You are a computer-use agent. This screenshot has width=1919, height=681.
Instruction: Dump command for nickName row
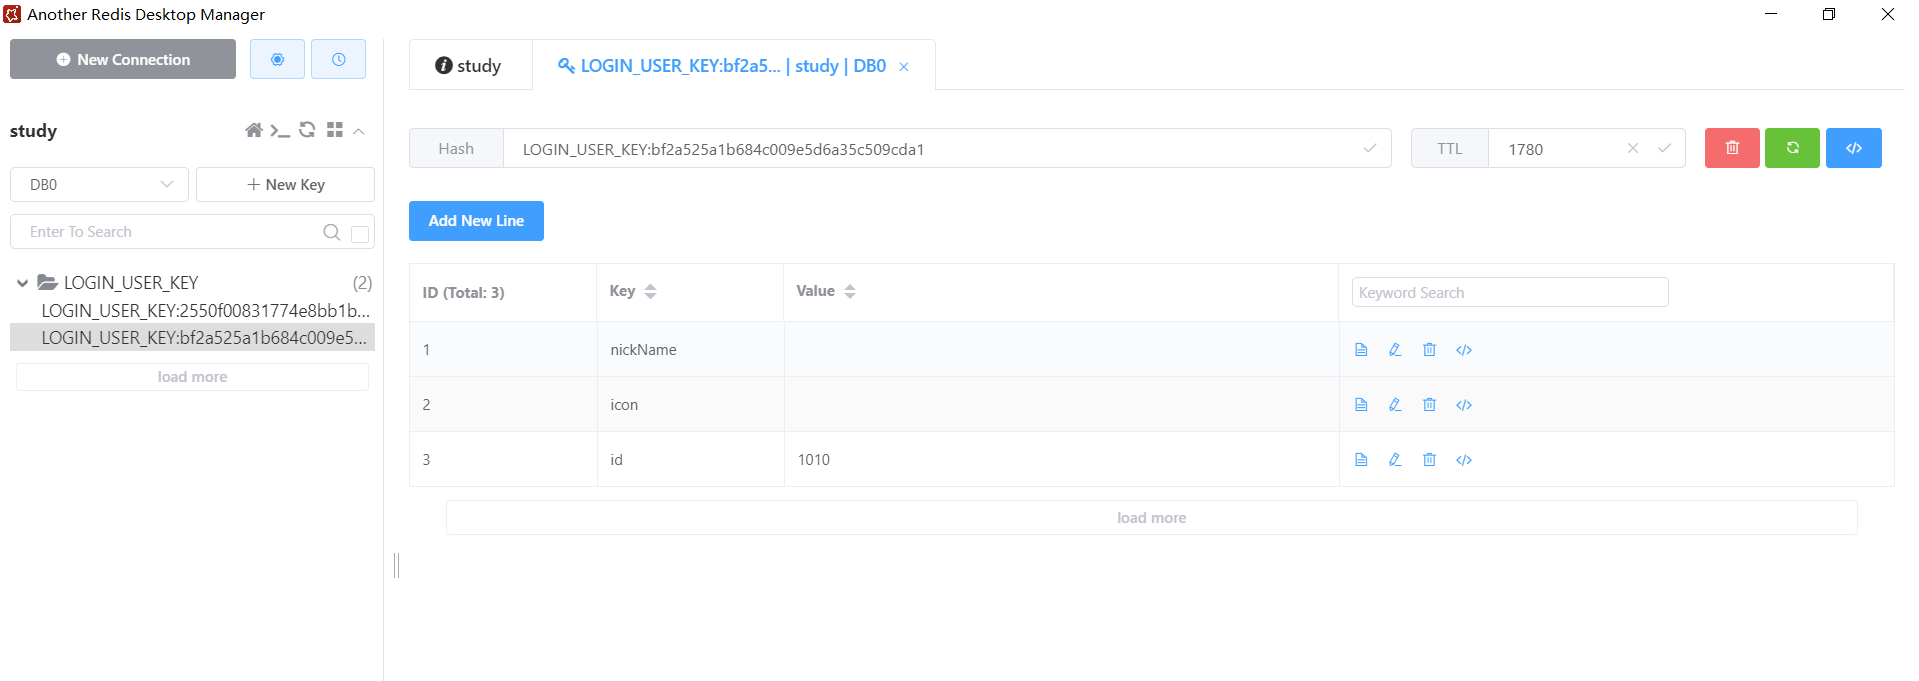[x=1464, y=350]
